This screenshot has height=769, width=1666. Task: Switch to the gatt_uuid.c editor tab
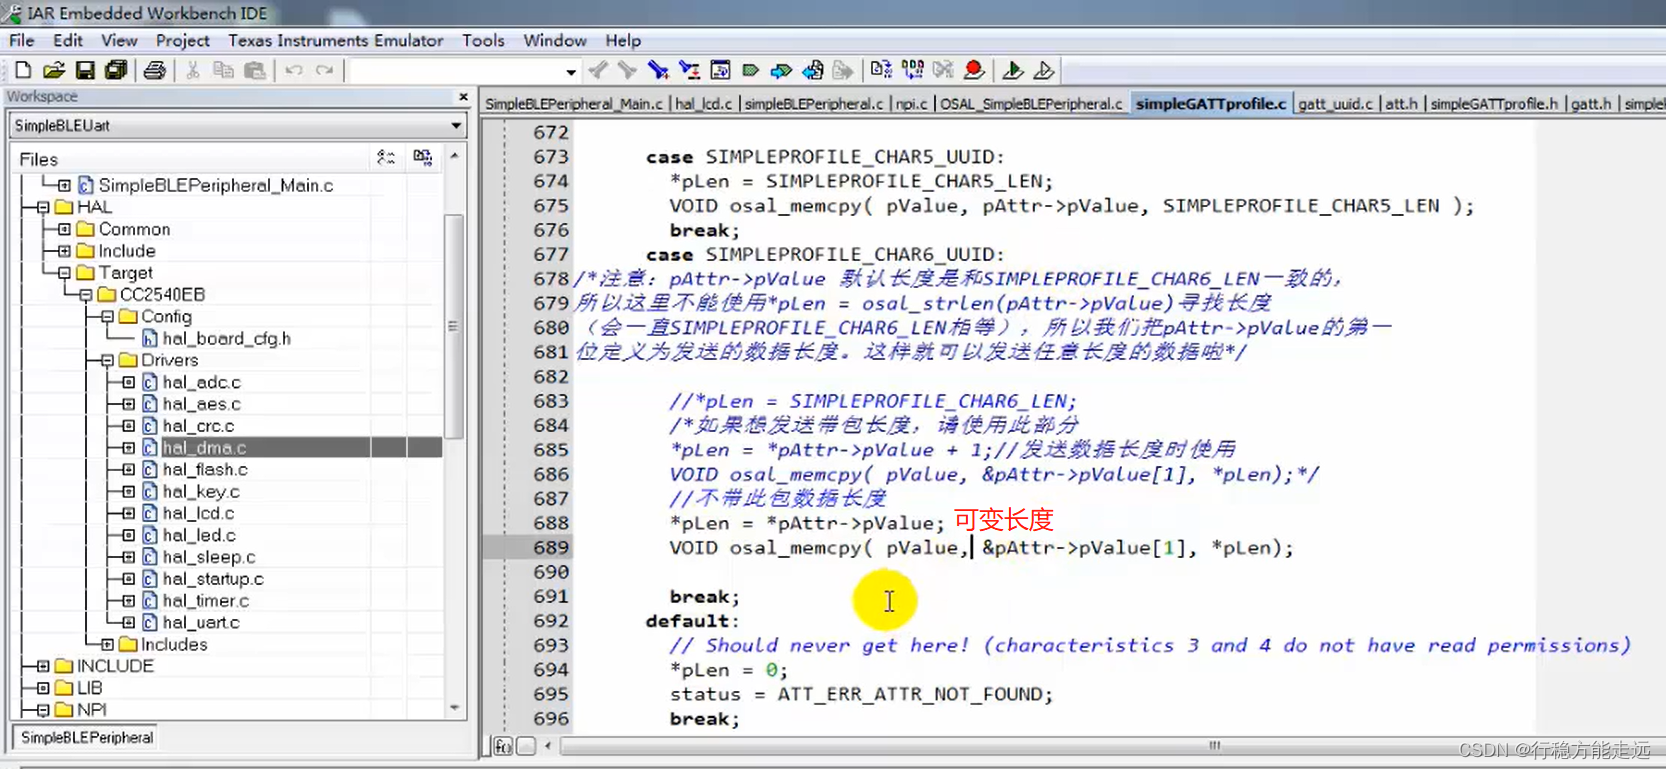point(1335,104)
